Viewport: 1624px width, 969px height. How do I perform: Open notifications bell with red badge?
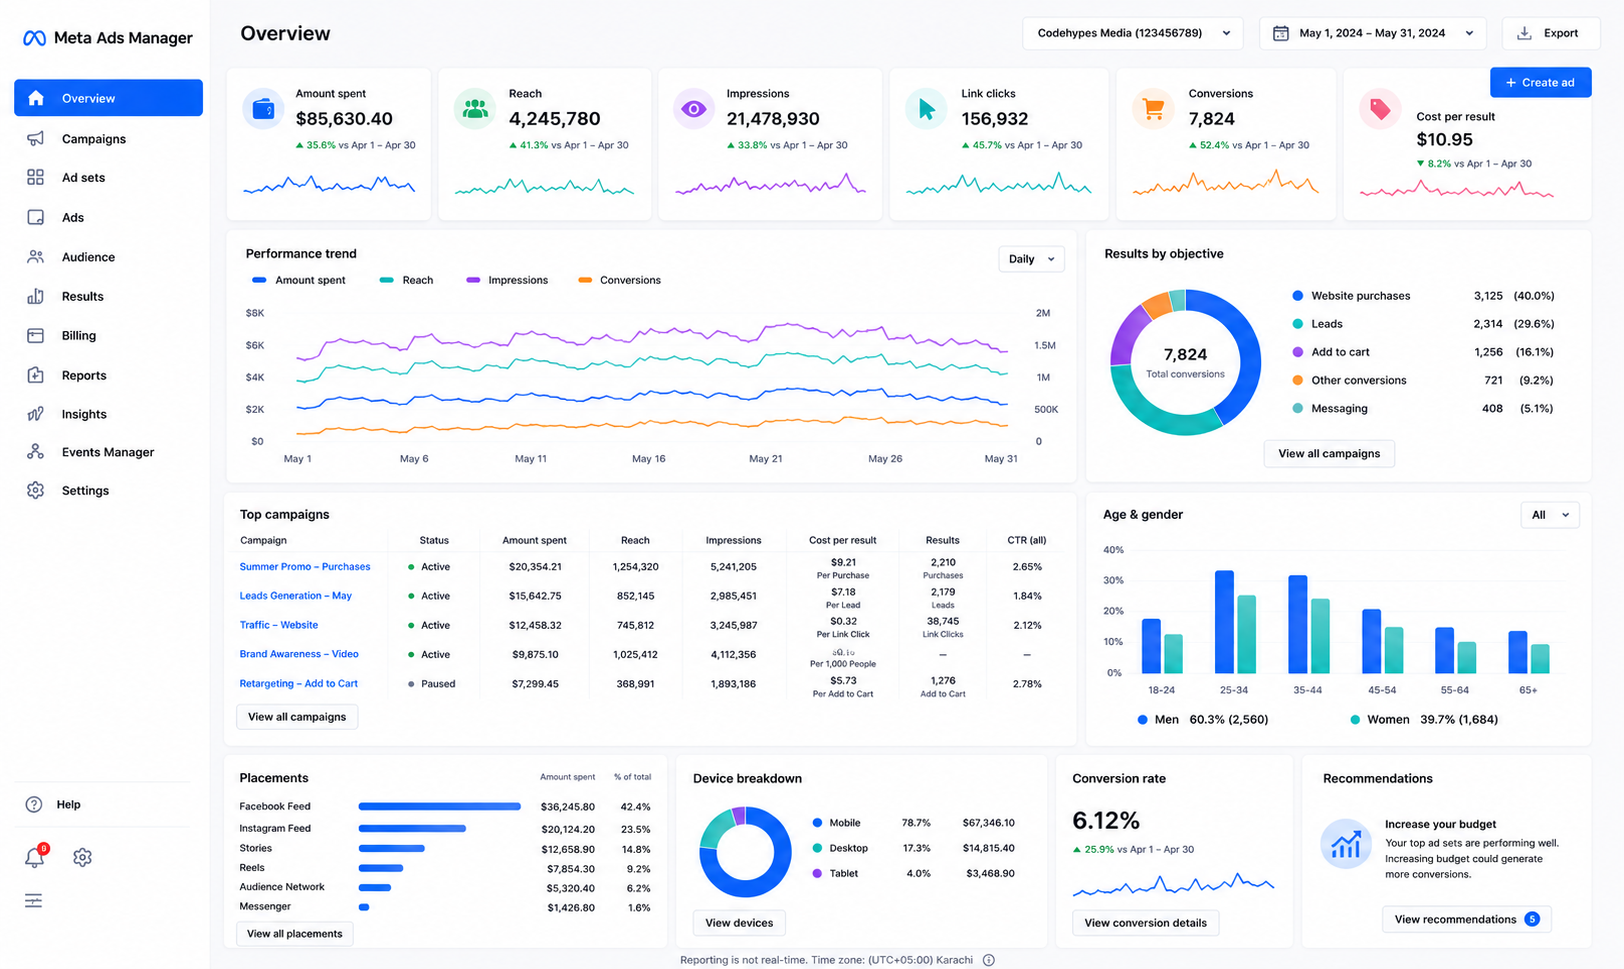(x=35, y=857)
